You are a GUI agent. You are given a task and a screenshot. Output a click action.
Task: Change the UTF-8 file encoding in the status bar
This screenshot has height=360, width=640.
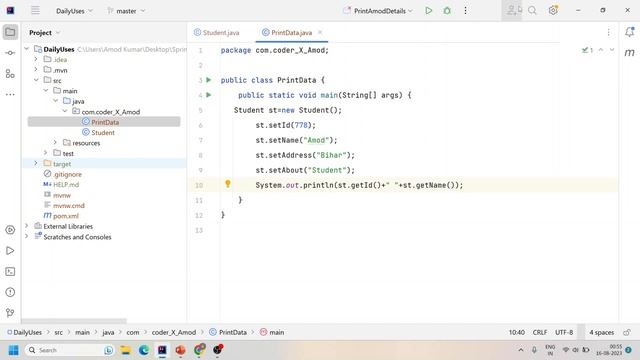(564, 332)
